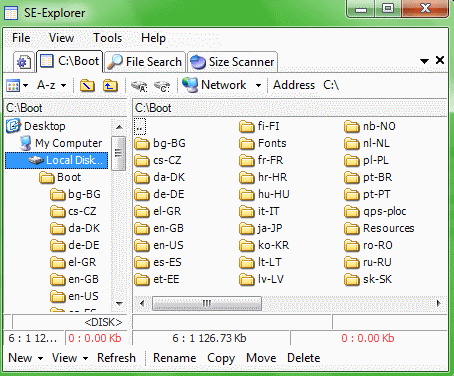Click the file list scroll right arrow

pos(439,303)
